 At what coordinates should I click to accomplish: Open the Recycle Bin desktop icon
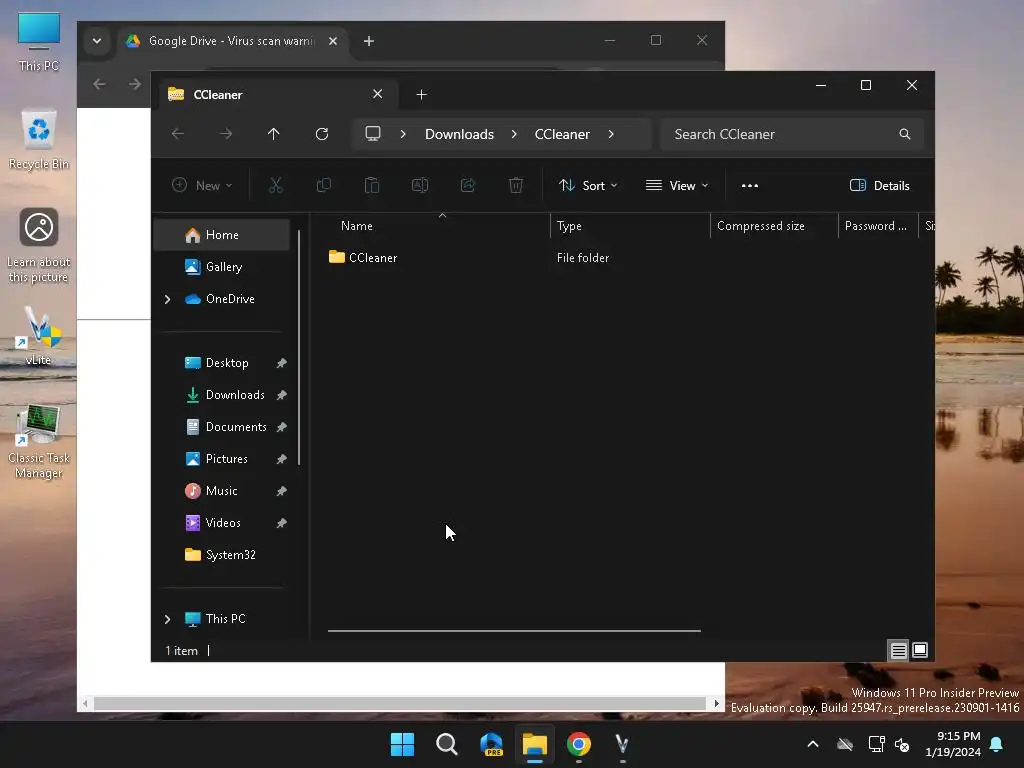(39, 140)
